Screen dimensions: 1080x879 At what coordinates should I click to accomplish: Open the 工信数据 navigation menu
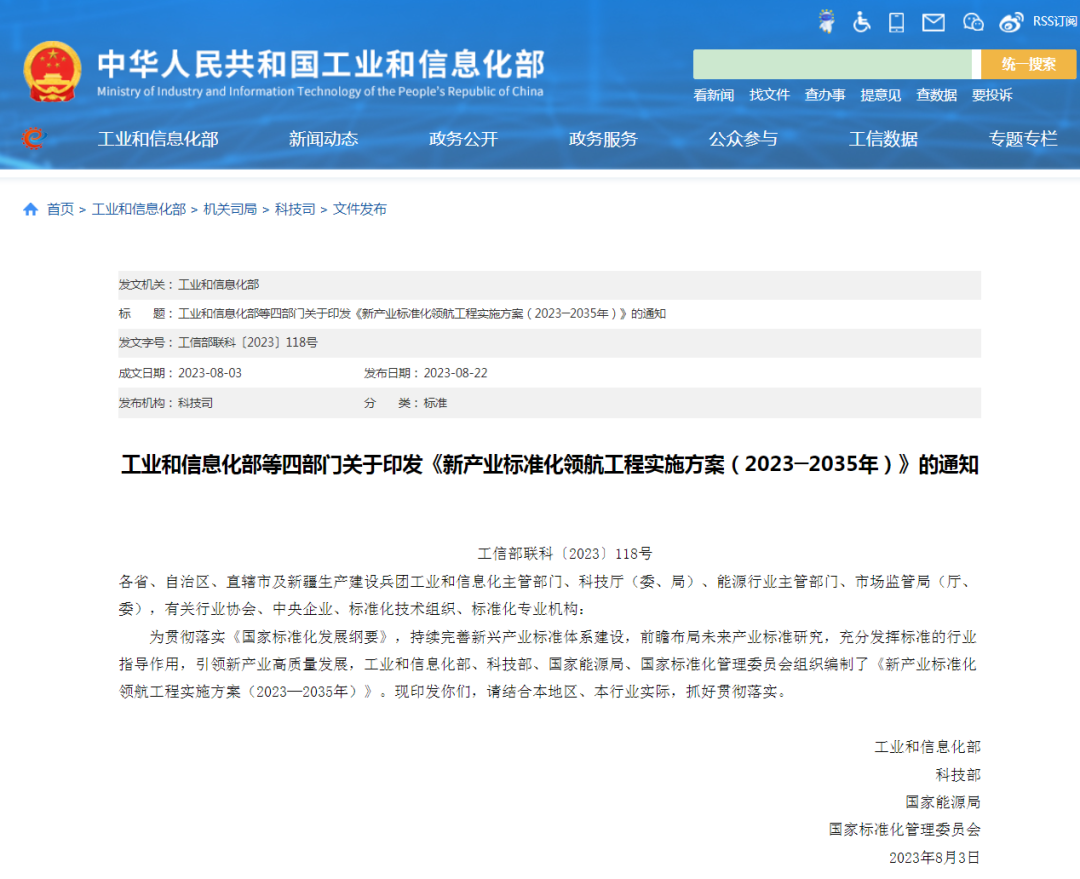coord(883,139)
